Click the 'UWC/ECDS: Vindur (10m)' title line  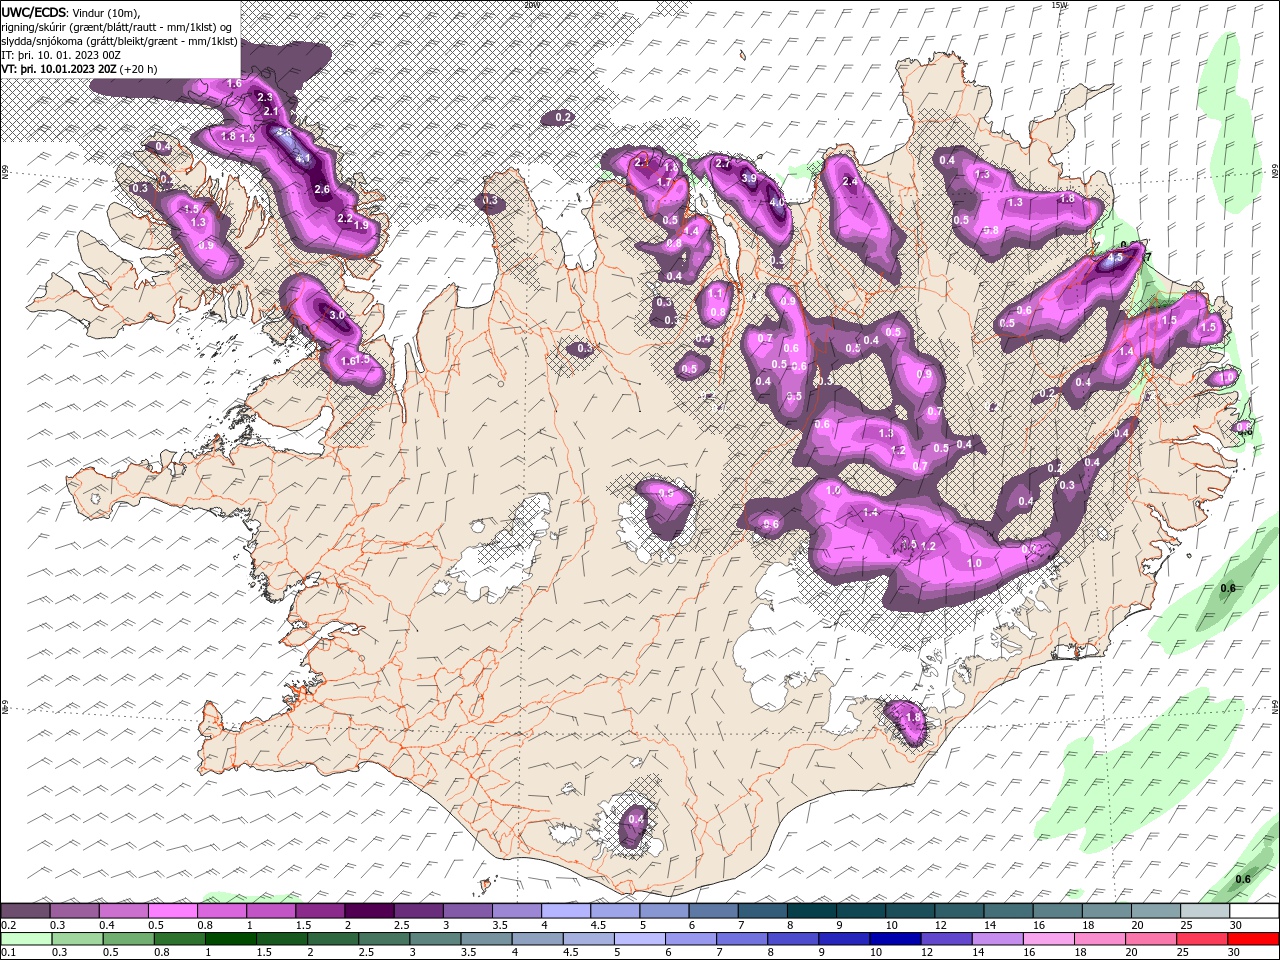(x=71, y=12)
